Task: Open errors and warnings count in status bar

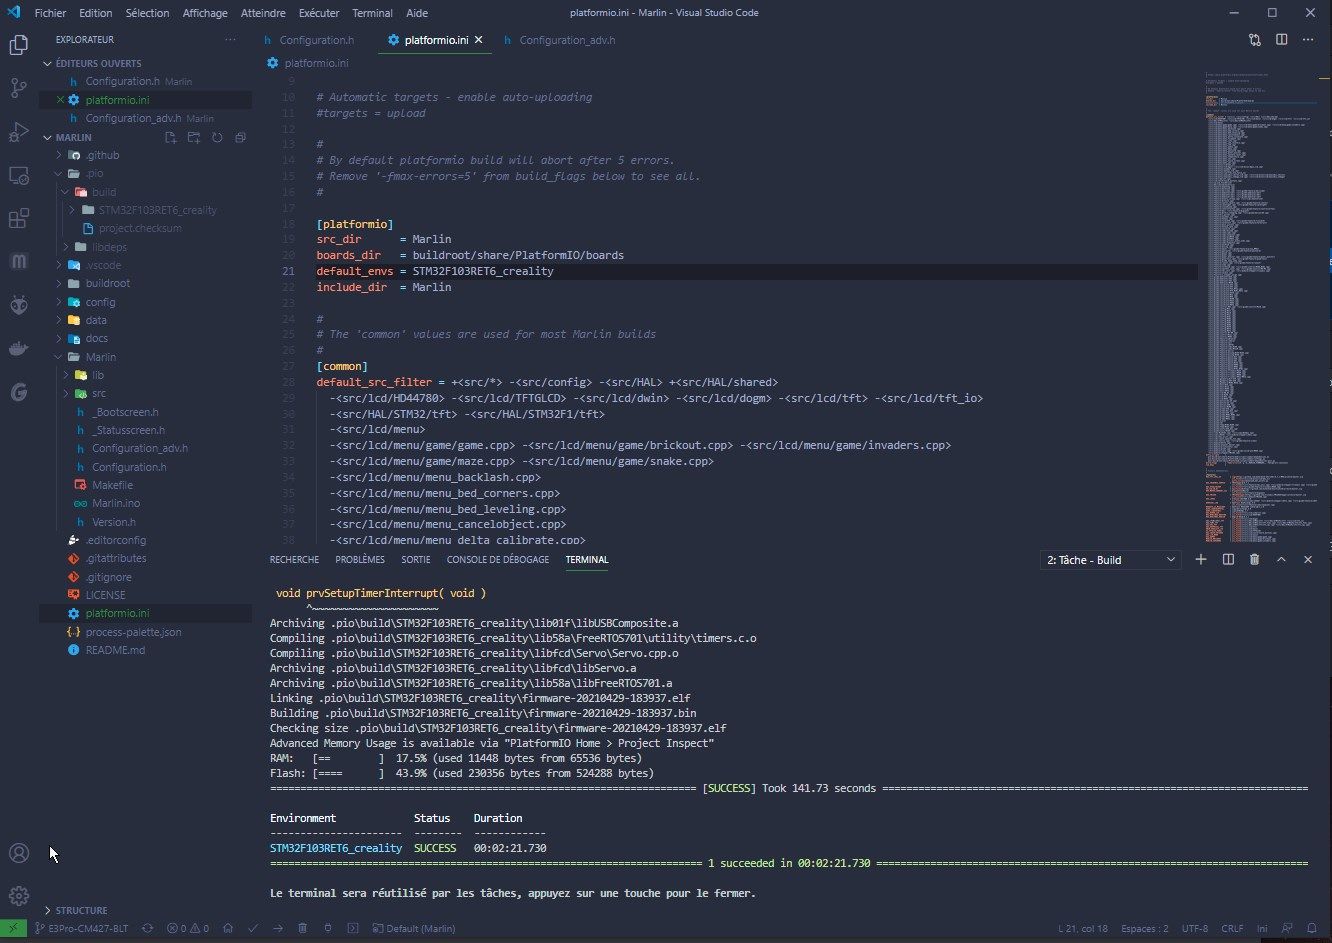Action: click(x=189, y=929)
